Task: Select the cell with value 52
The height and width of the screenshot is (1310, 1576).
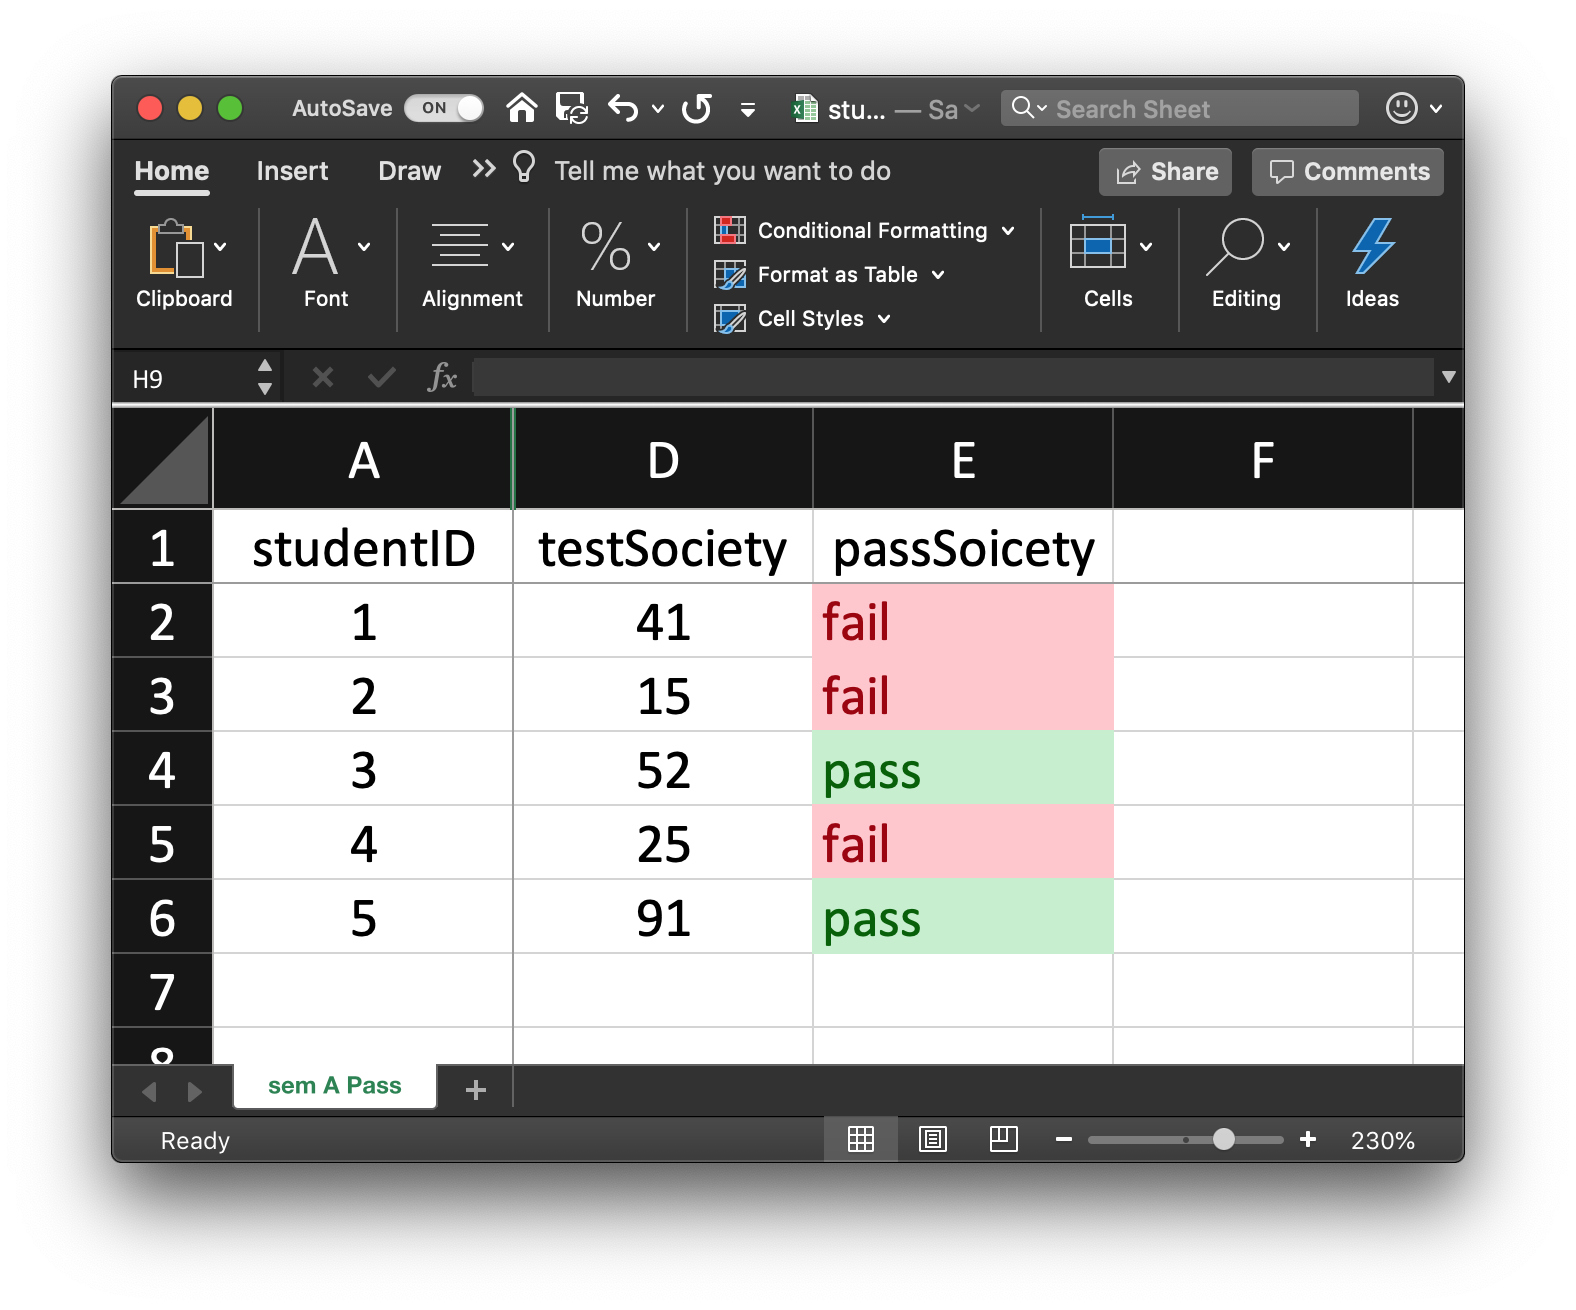Action: [663, 769]
